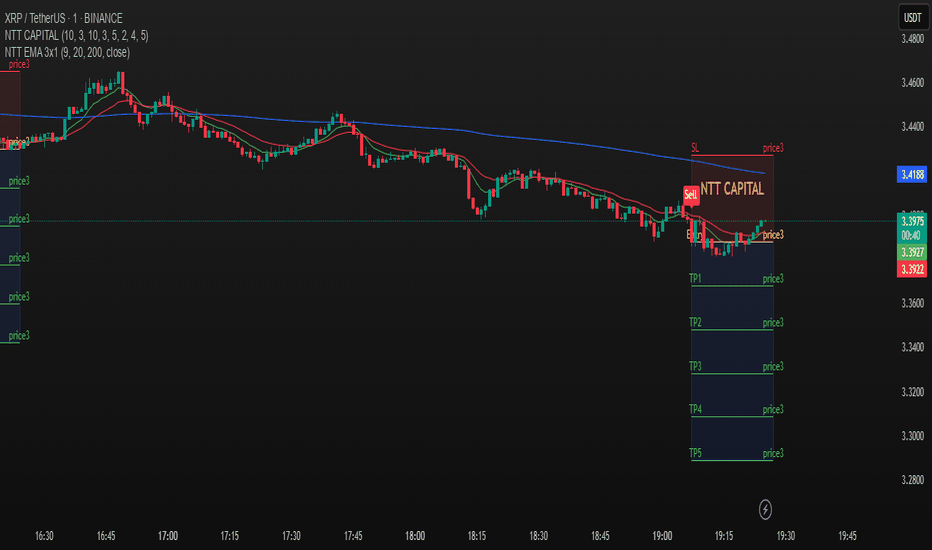Click the price3 label beside TP2

click(773, 323)
